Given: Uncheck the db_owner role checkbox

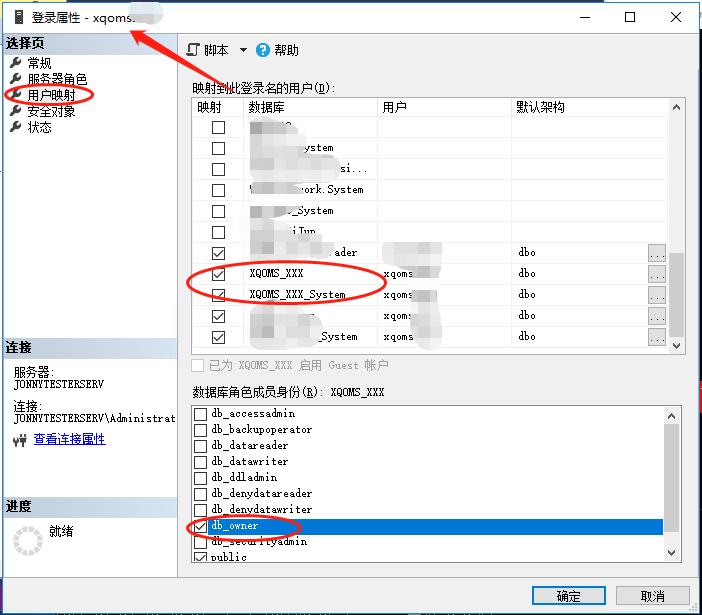Looking at the screenshot, I should click(x=201, y=526).
